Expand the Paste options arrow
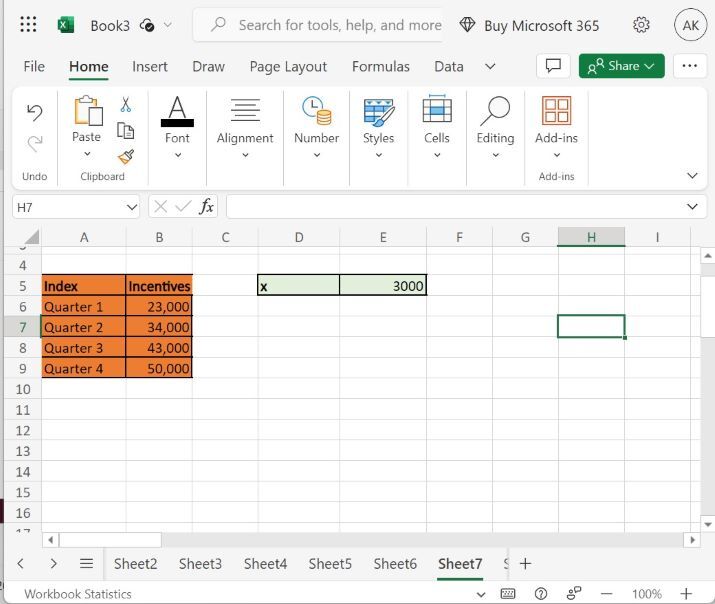Viewport: 715px width, 604px height. (x=87, y=154)
